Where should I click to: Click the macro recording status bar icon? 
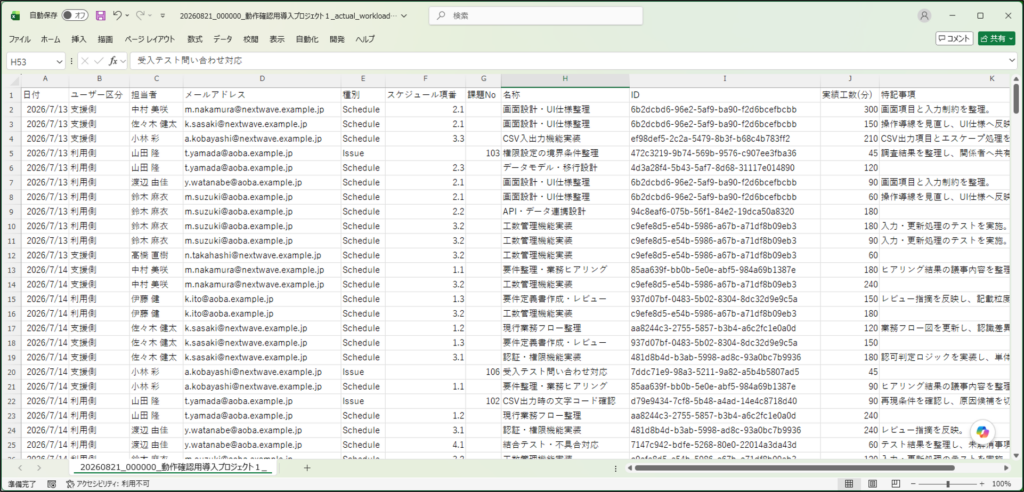[x=52, y=484]
